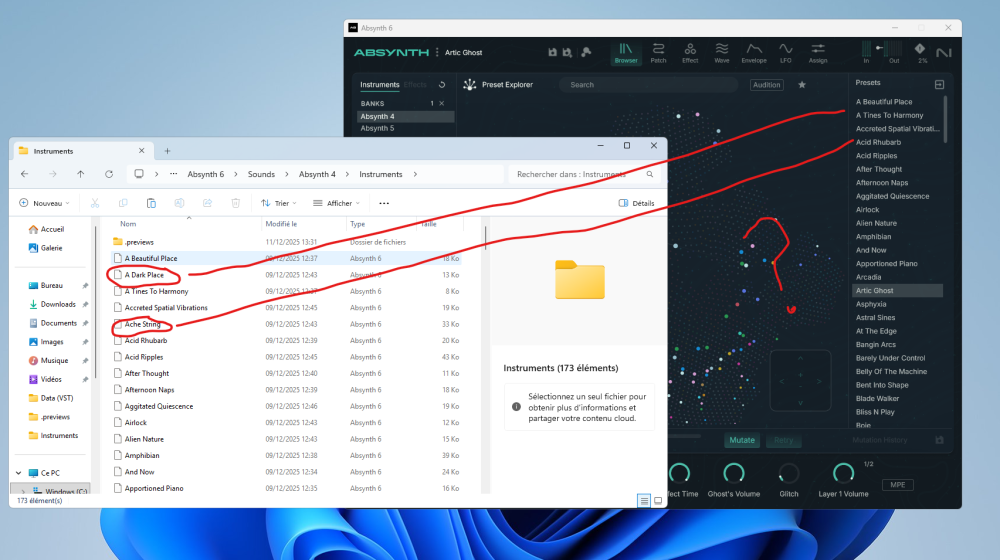Click the back arrow in File Explorer
Image resolution: width=1000 pixels, height=560 pixels.
(x=24, y=174)
